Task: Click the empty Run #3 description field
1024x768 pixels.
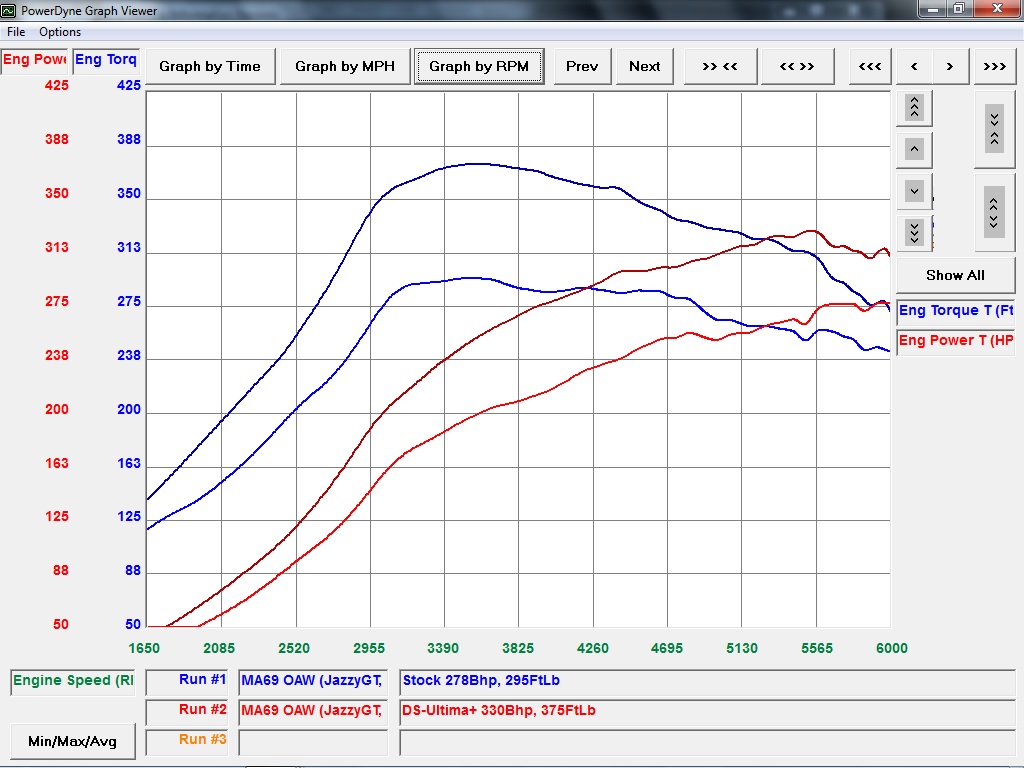Action: [707, 743]
